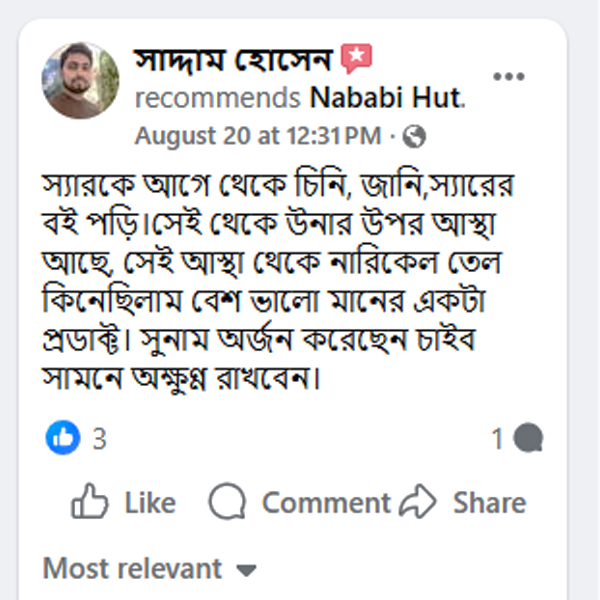
Task: Click the red star recommendation badge
Action: tap(355, 60)
